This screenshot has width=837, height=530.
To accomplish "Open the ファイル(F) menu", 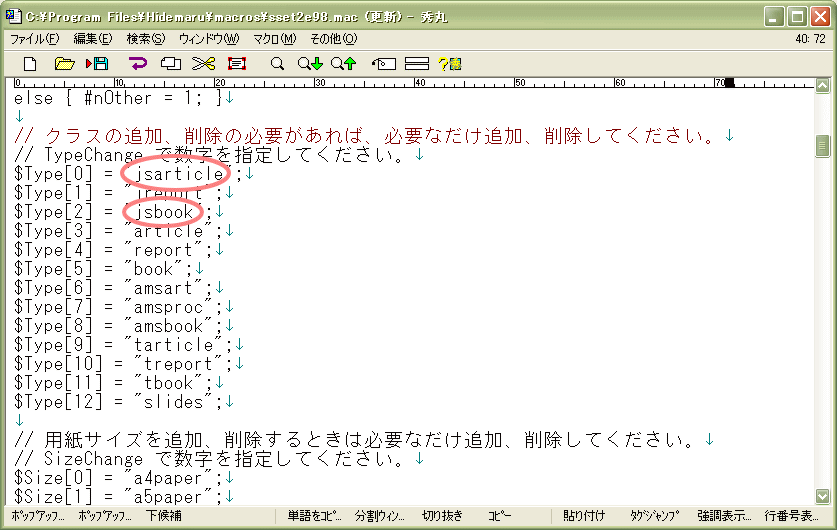I will tap(35, 39).
